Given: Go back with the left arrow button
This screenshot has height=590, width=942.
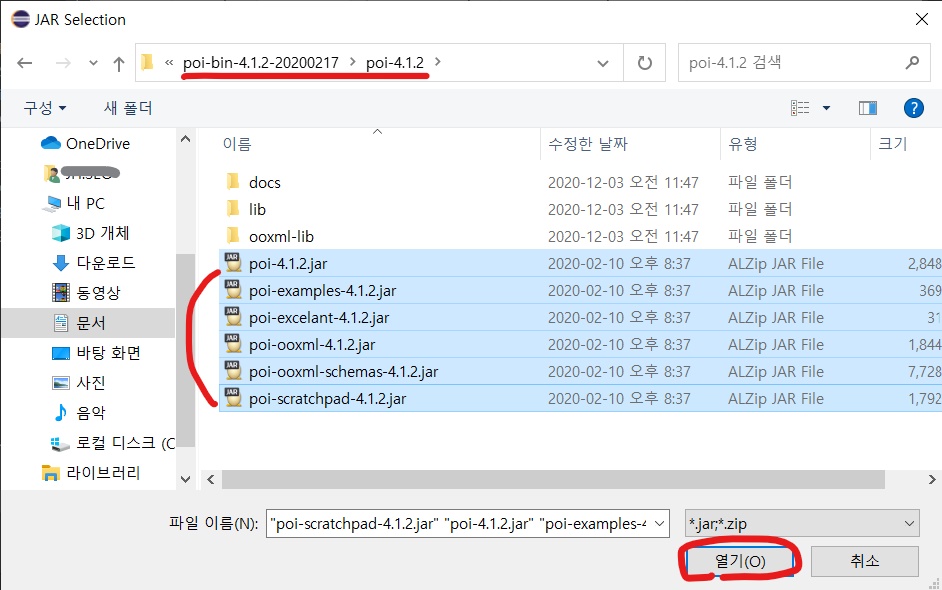Looking at the screenshot, I should pyautogui.click(x=25, y=62).
